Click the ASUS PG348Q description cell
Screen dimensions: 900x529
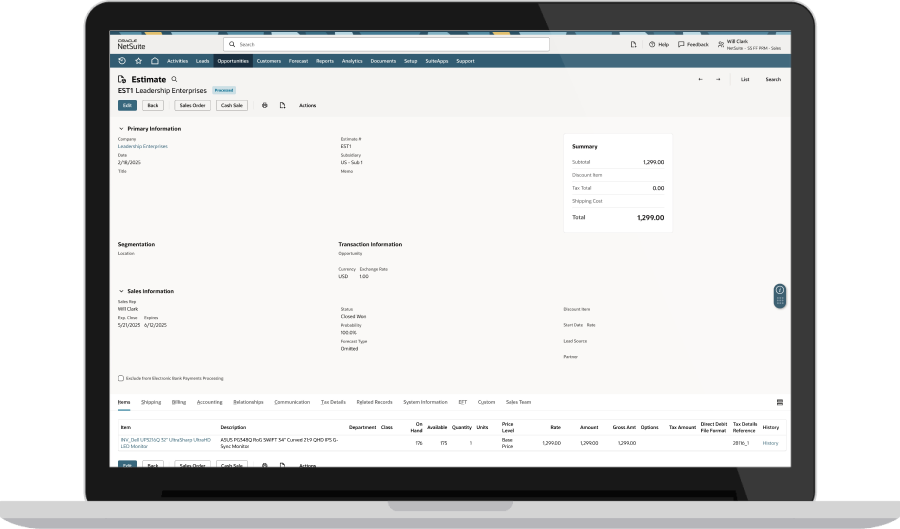click(280, 443)
